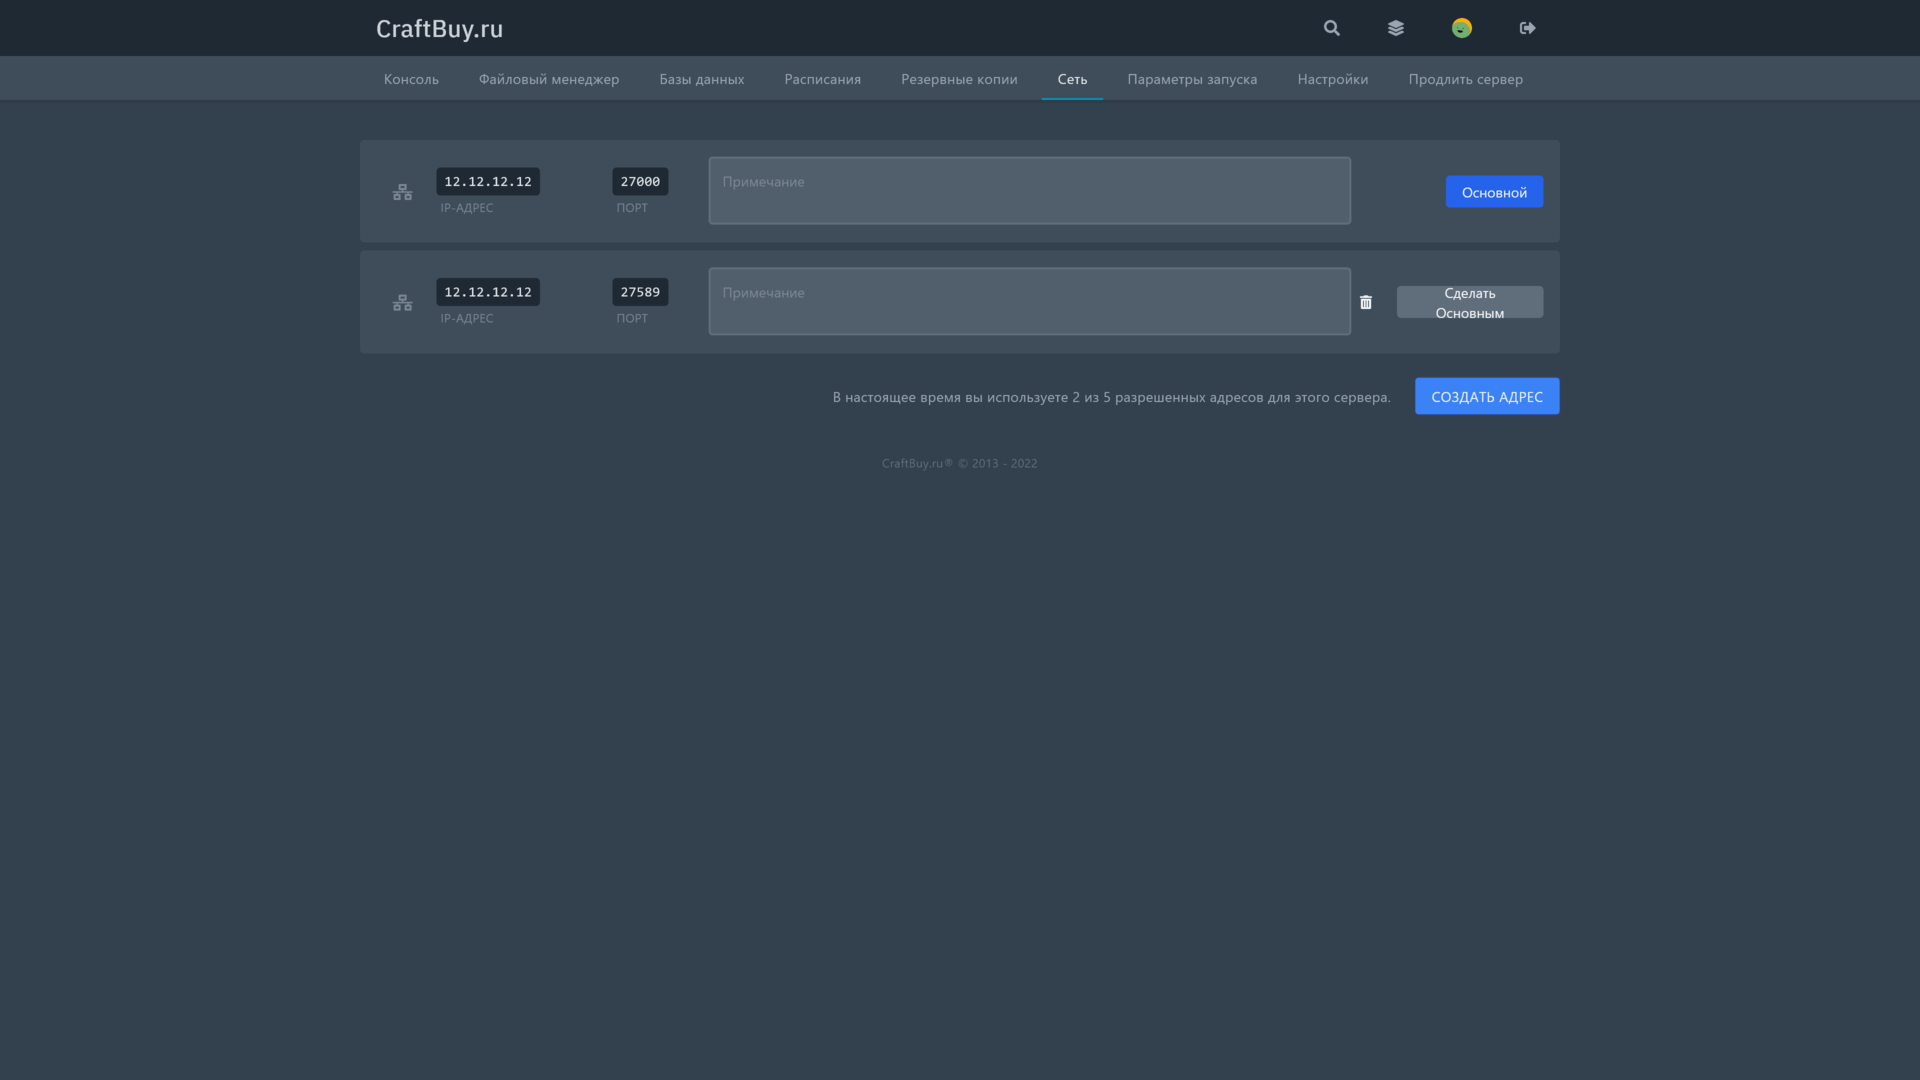Image resolution: width=1920 pixels, height=1080 pixels.
Task: Select the Сеть tab
Action: [1072, 79]
